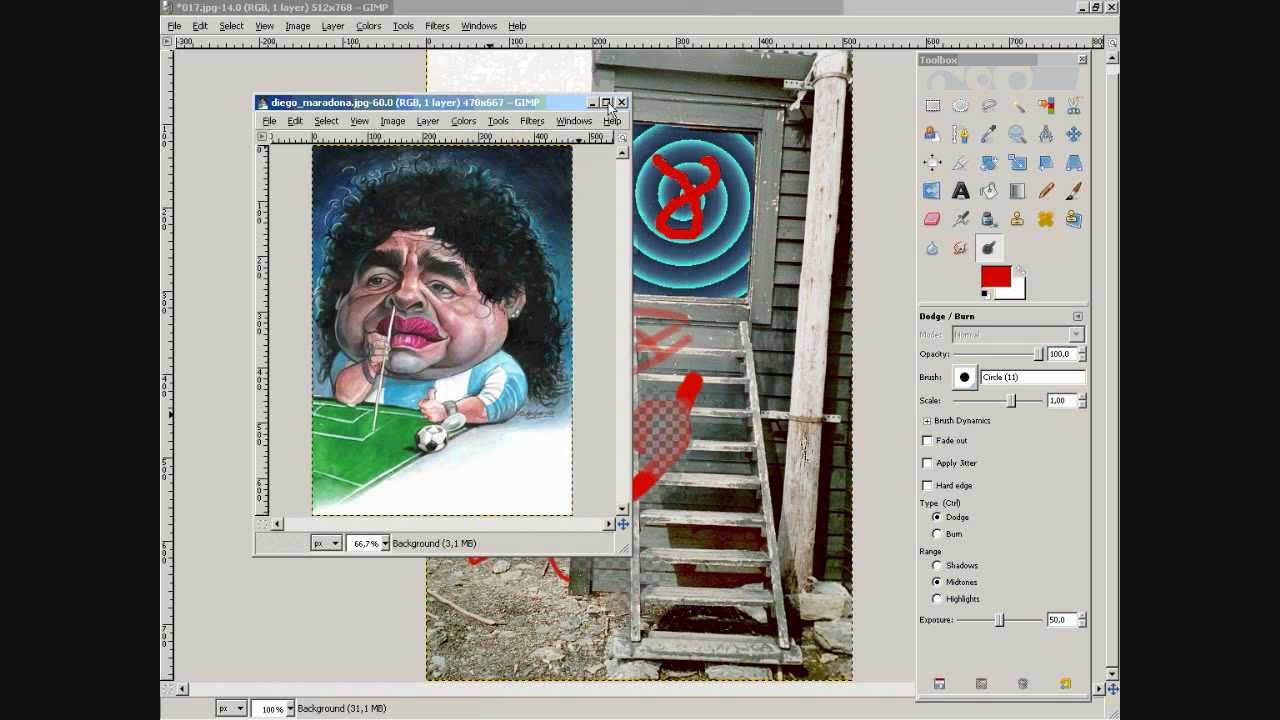Select the Ellipse Select tool
The height and width of the screenshot is (720, 1280).
tap(960, 106)
